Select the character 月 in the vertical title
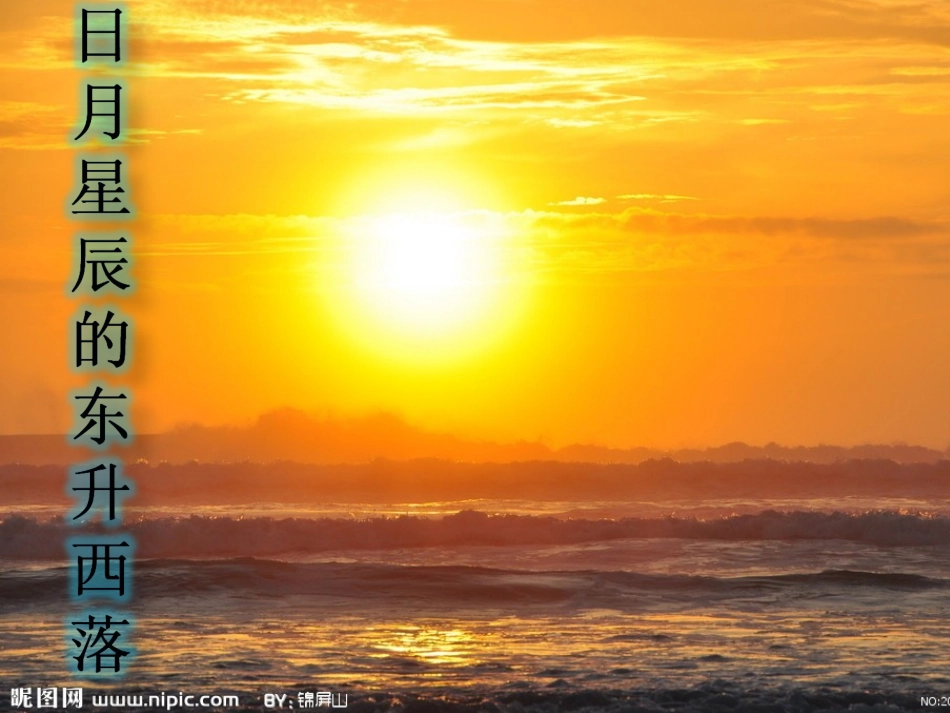Viewport: 950px width, 713px height. click(101, 112)
